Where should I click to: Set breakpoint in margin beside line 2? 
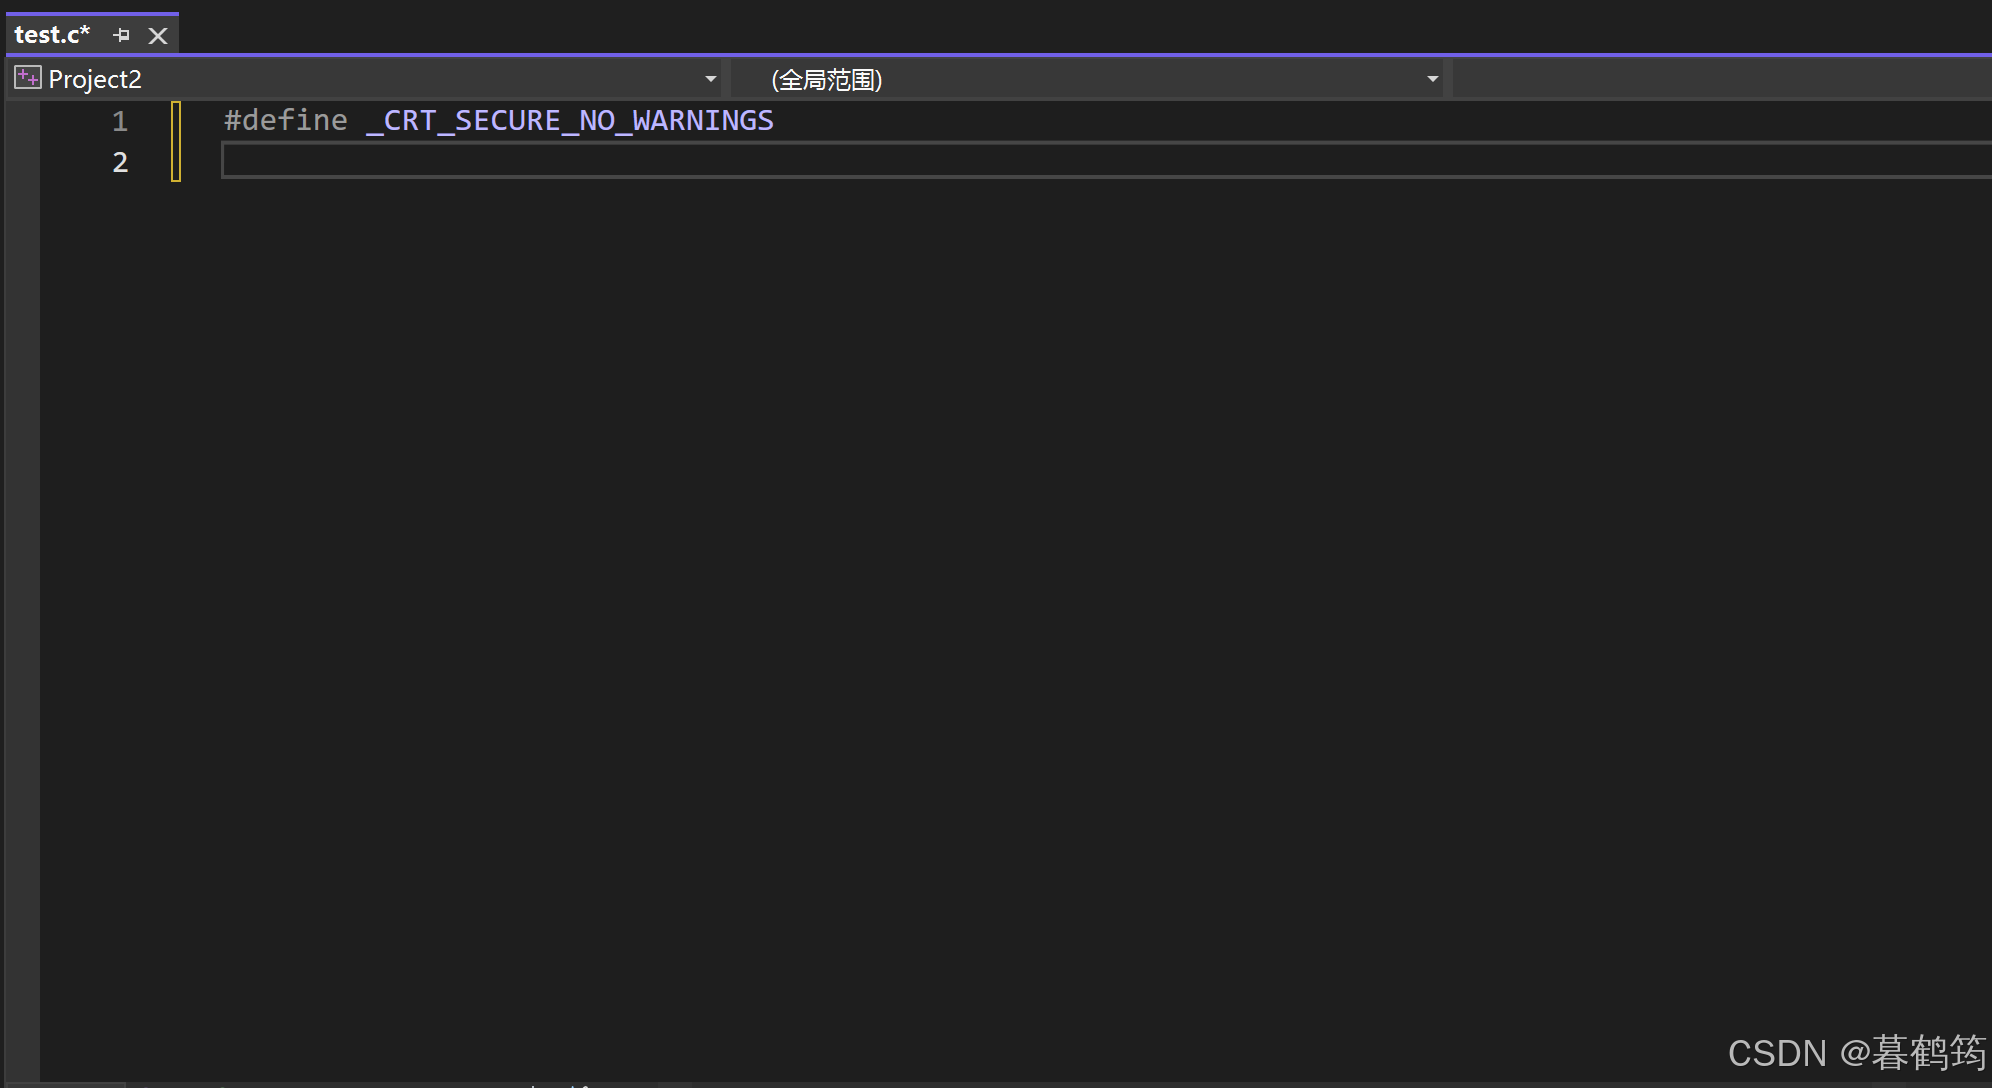click(x=22, y=162)
